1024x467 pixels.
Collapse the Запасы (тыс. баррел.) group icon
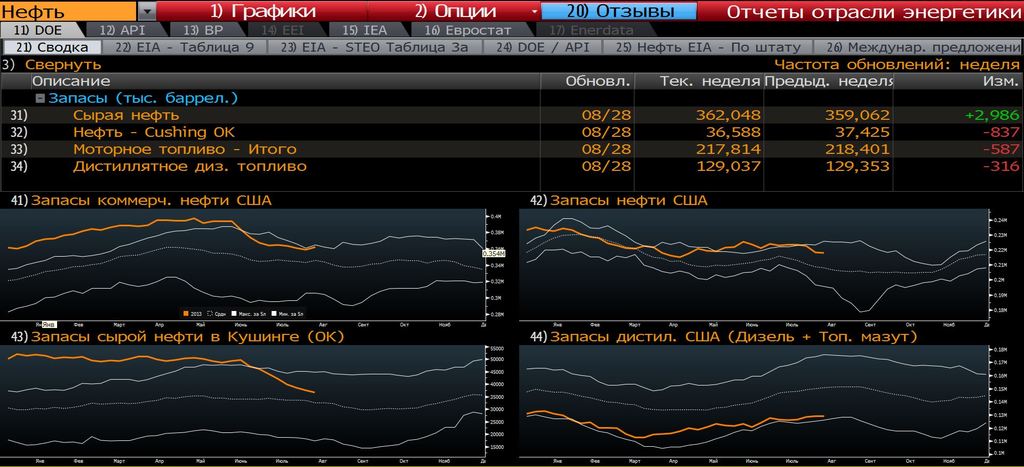[x=40, y=98]
